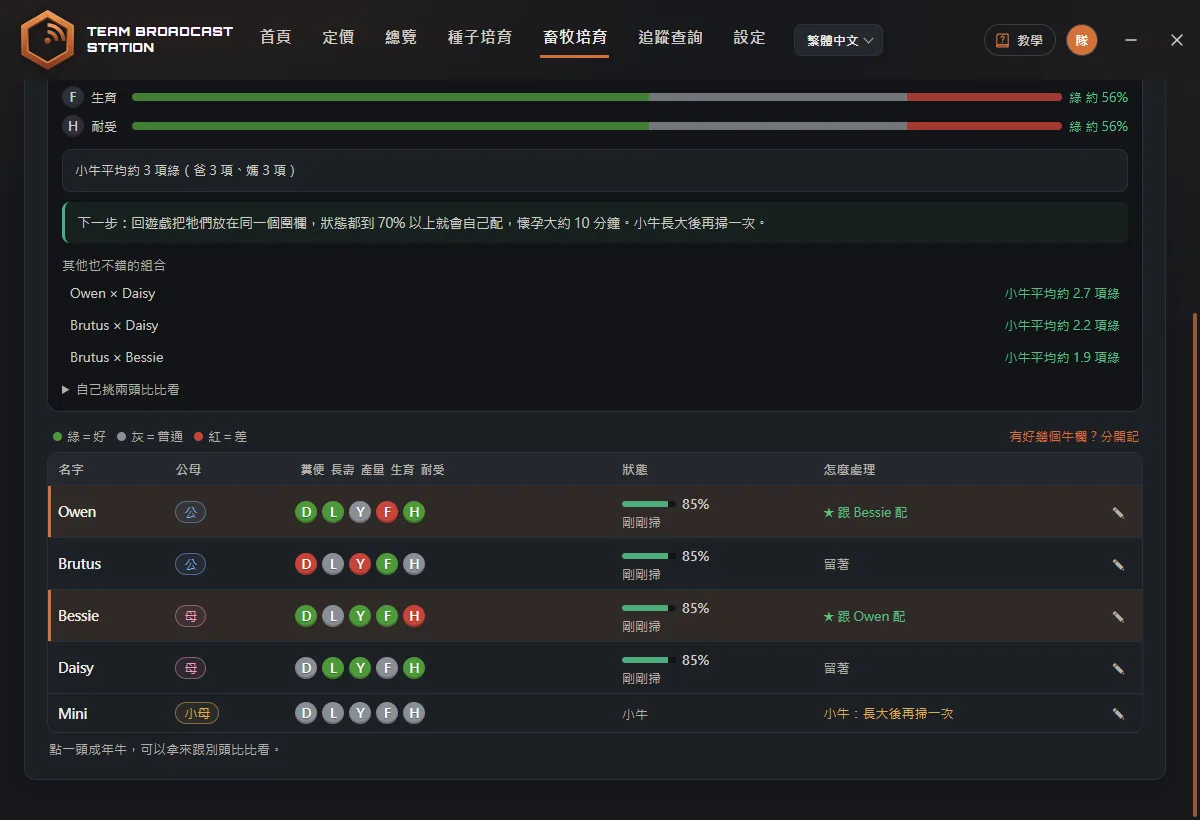Image resolution: width=1200 pixels, height=820 pixels.
Task: Click the name Brutus in the table
Action: click(80, 564)
